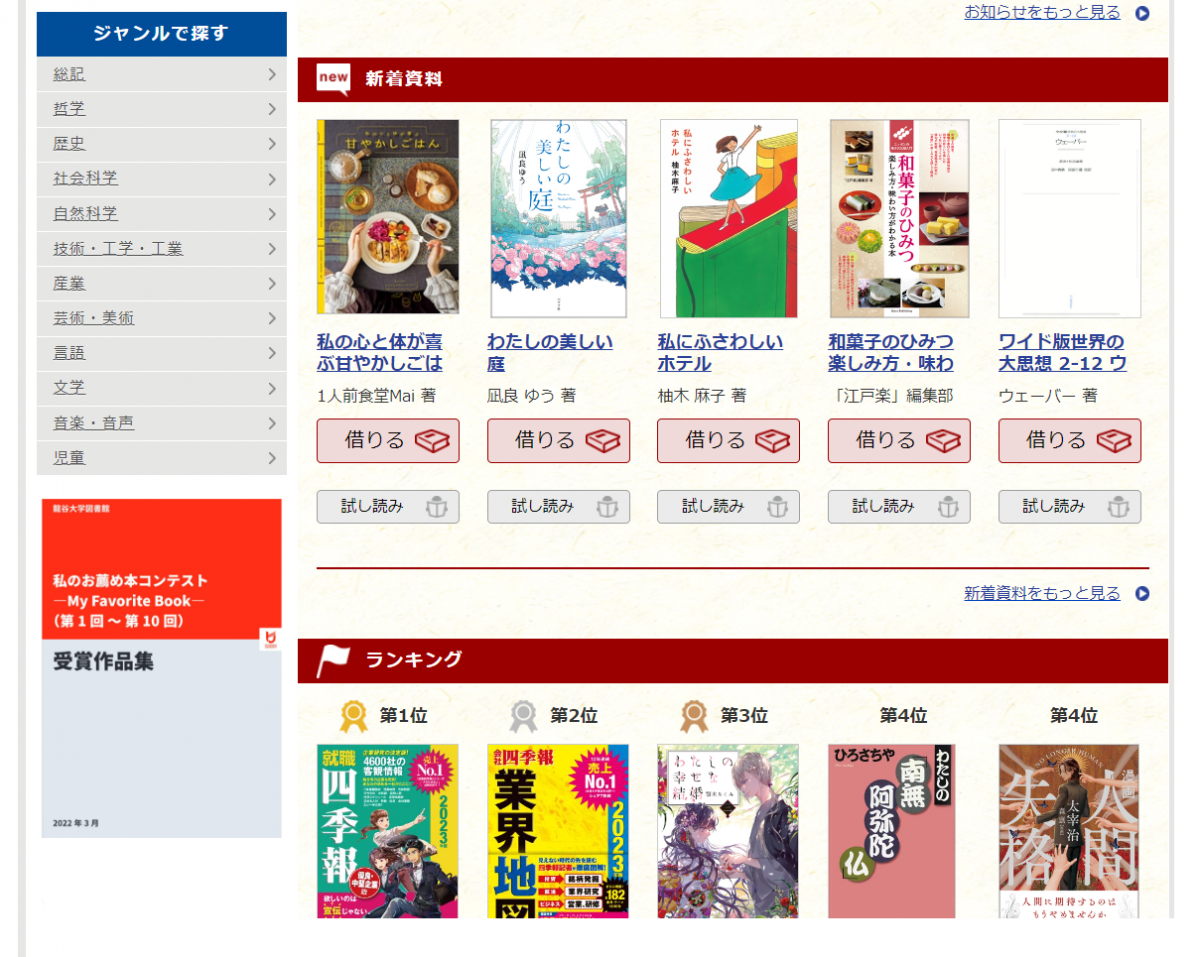Viewport: 1200px width, 957px height.
Task: Click arrow icon beside 新着資料をもっと見る
Action: click(1142, 594)
